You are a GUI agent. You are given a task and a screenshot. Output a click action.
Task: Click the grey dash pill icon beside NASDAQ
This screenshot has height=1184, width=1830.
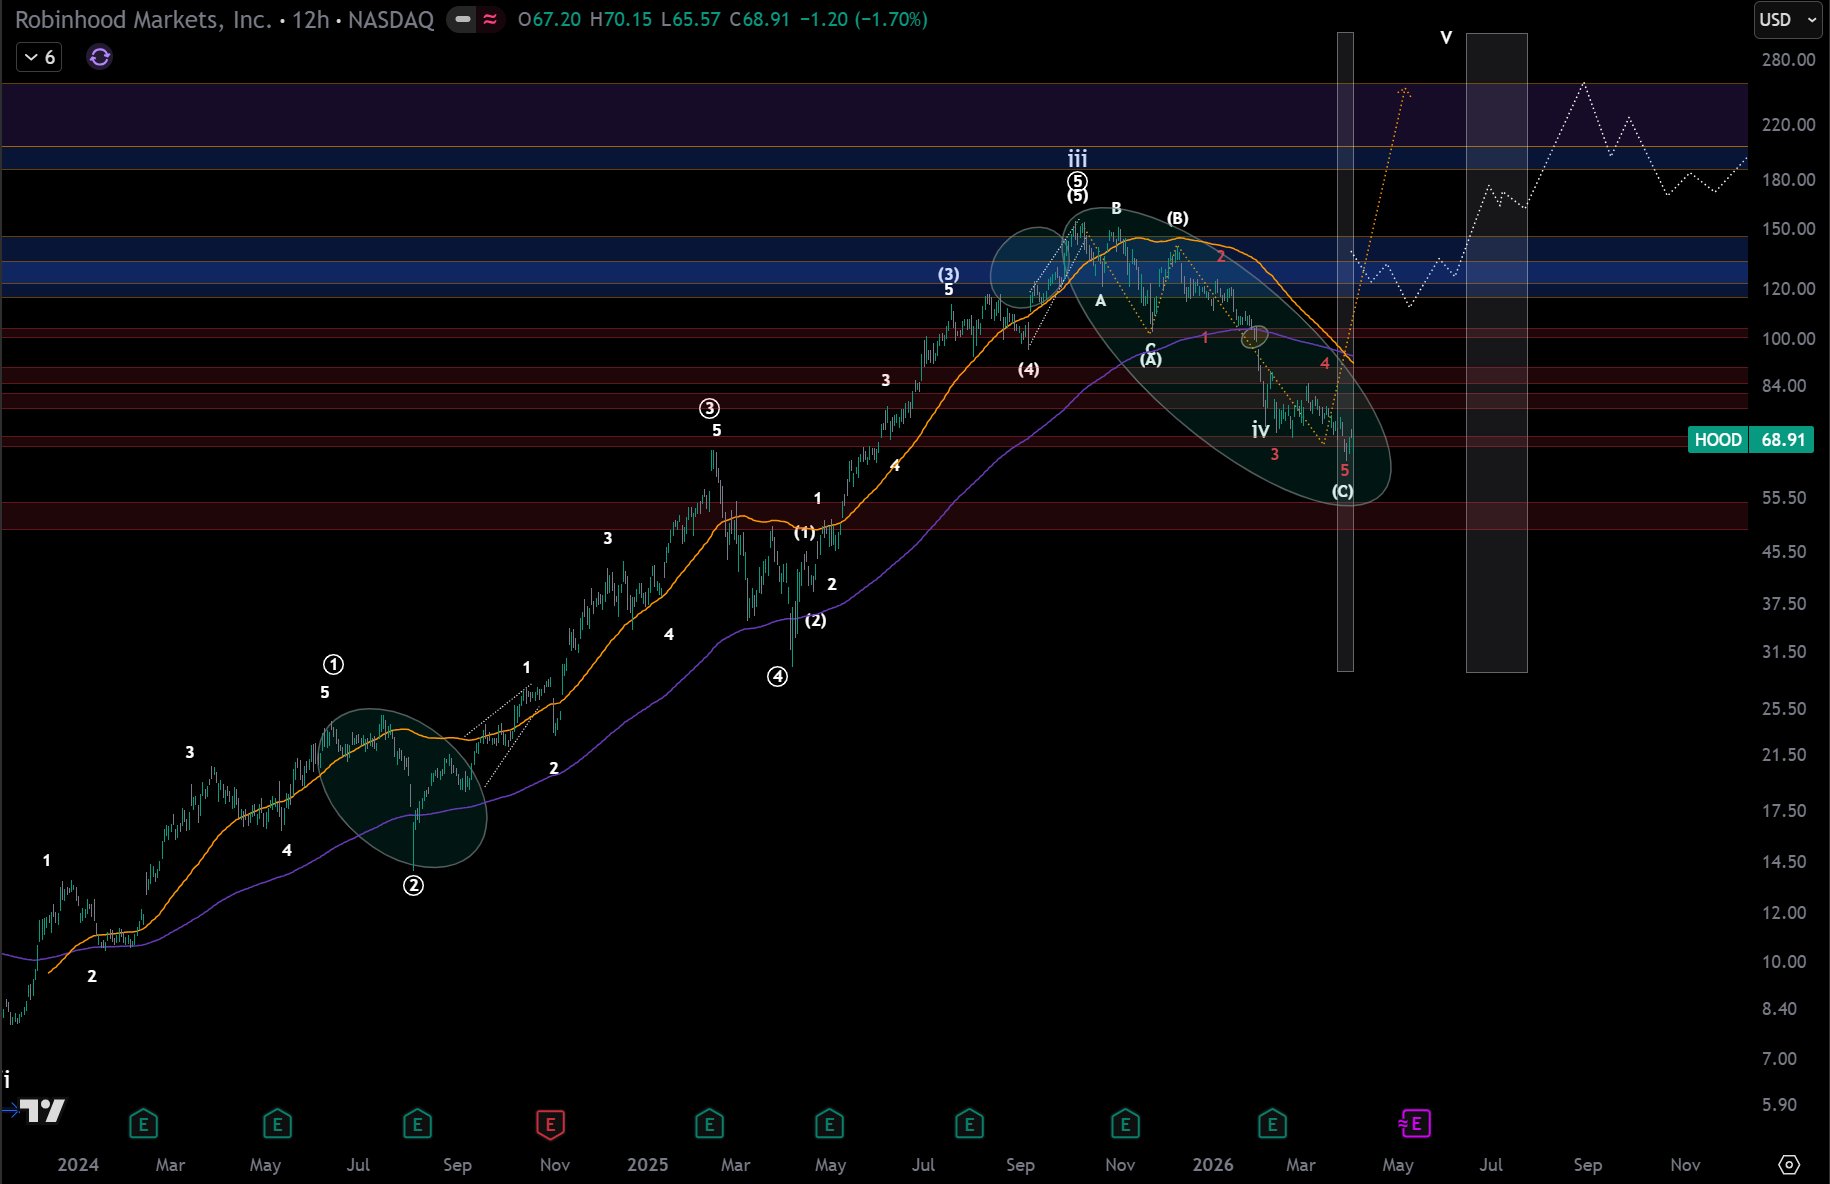tap(462, 19)
